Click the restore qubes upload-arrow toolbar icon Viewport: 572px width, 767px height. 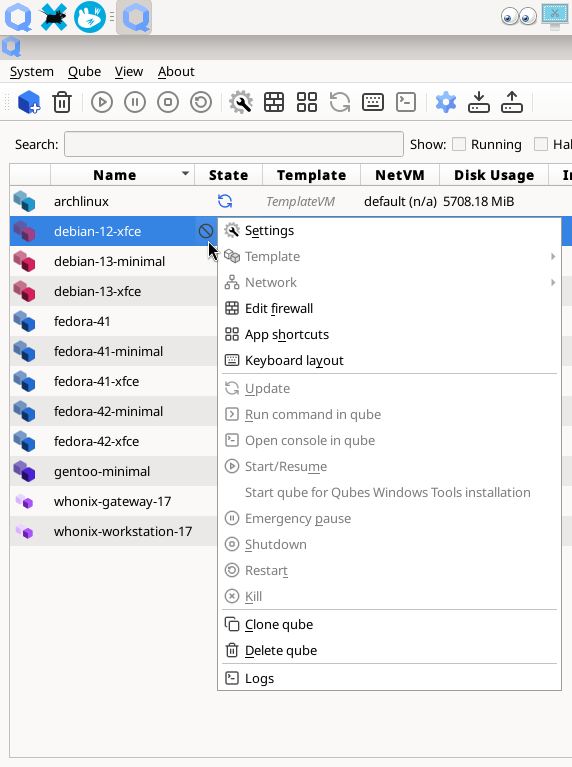[512, 102]
